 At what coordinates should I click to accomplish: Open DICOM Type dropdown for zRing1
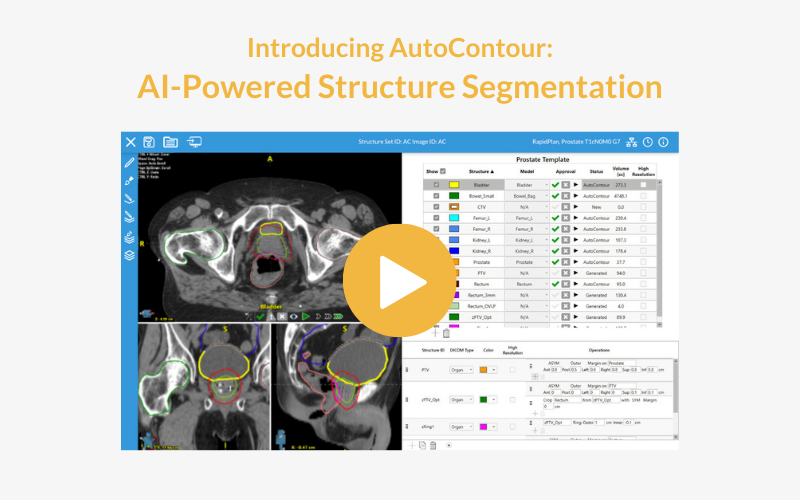[461, 427]
